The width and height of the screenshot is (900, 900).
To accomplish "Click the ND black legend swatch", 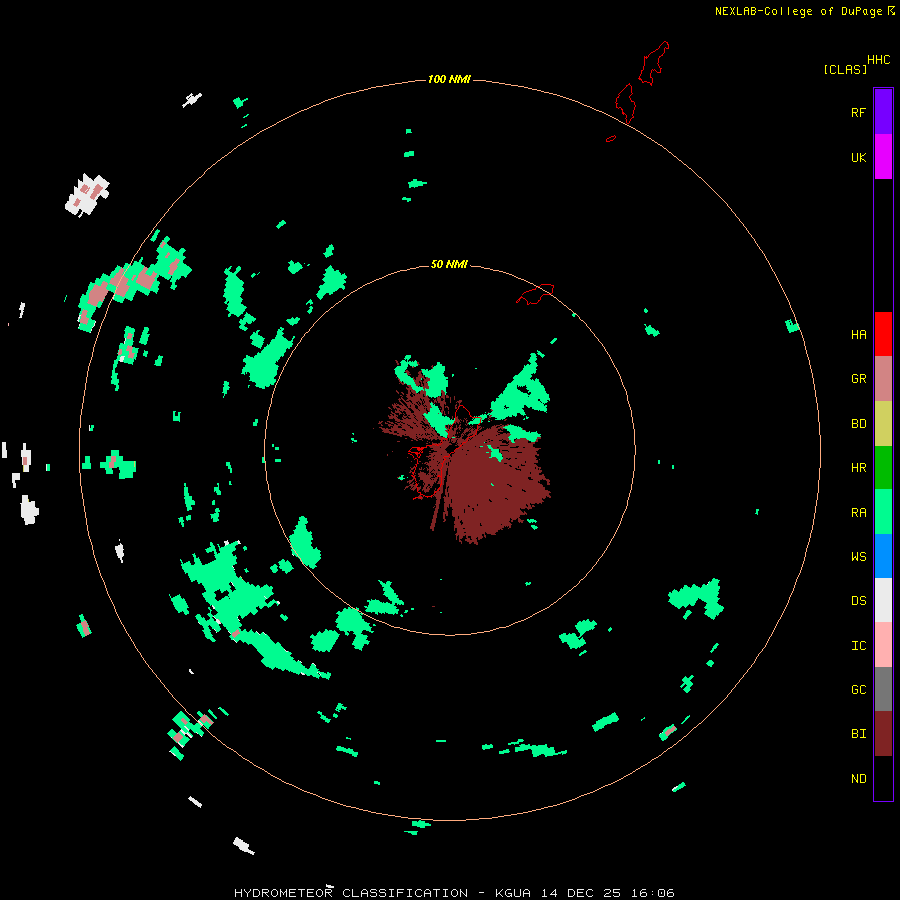I will click(x=883, y=778).
